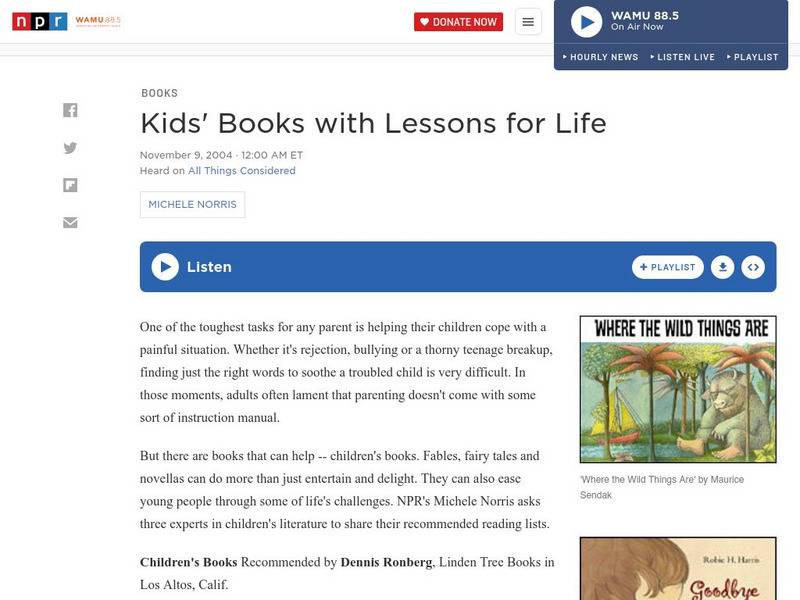
Task: Share article on Twitter
Action: [x=70, y=148]
